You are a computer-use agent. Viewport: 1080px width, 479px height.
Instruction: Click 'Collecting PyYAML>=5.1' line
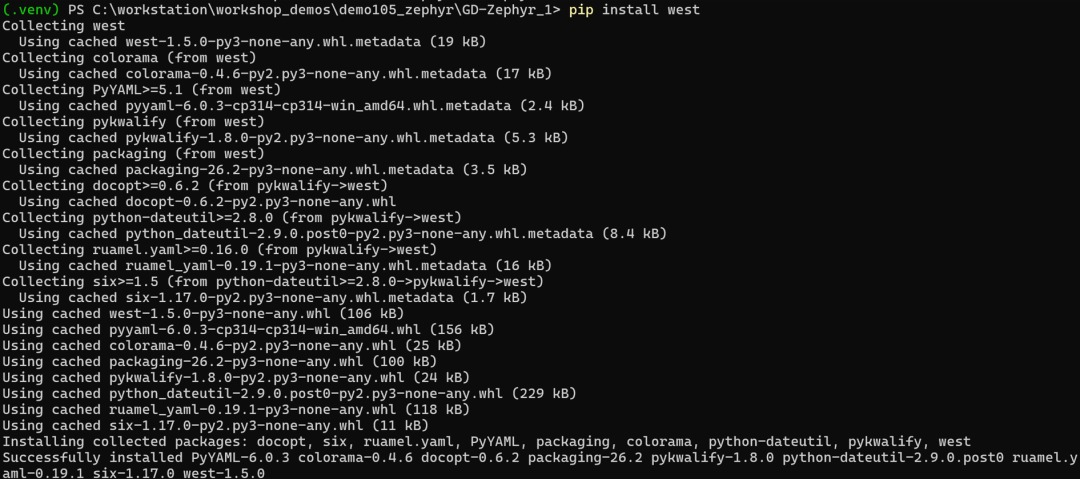[142, 90]
